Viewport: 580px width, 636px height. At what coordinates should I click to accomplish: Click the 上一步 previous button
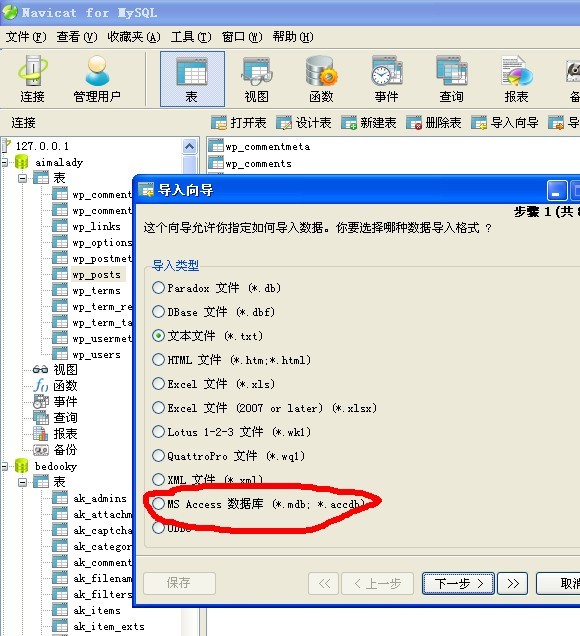point(378,583)
